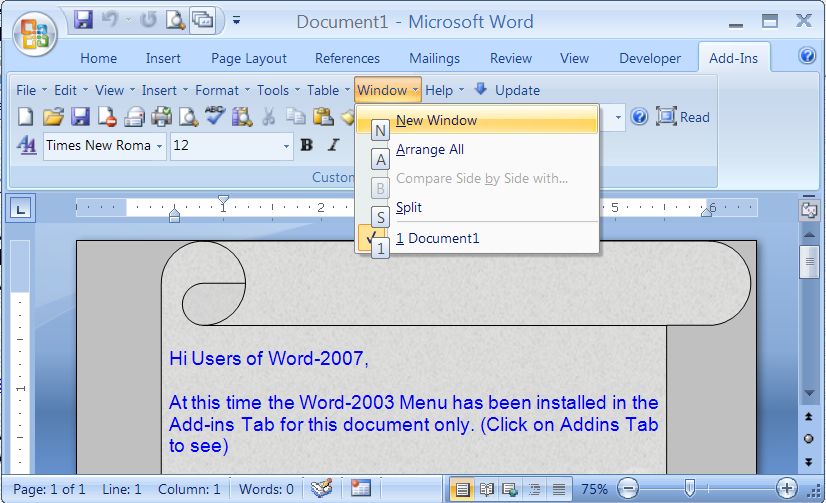Check spelling with the ABC checkmark icon

tap(215, 115)
